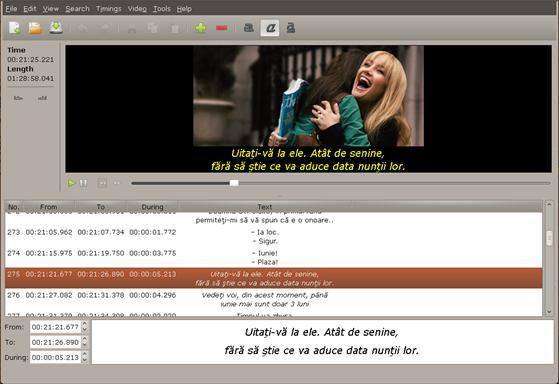The height and width of the screenshot is (384, 559).
Task: Click the current Time value 00:21:25.221
Action: pos(31,60)
